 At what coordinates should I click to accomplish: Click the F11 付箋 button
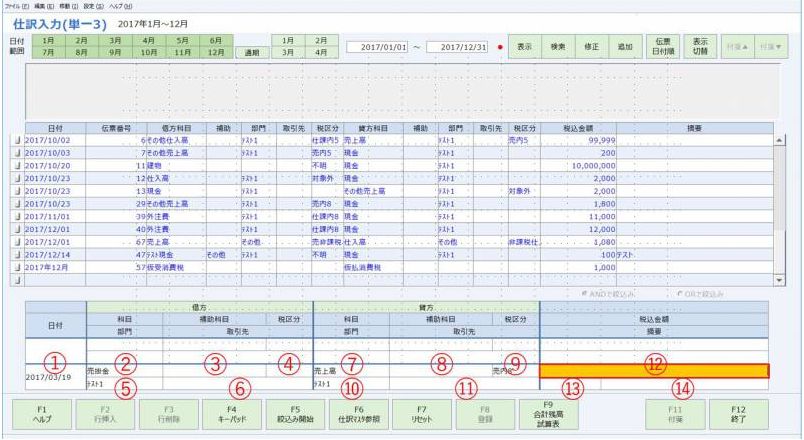[675, 414]
